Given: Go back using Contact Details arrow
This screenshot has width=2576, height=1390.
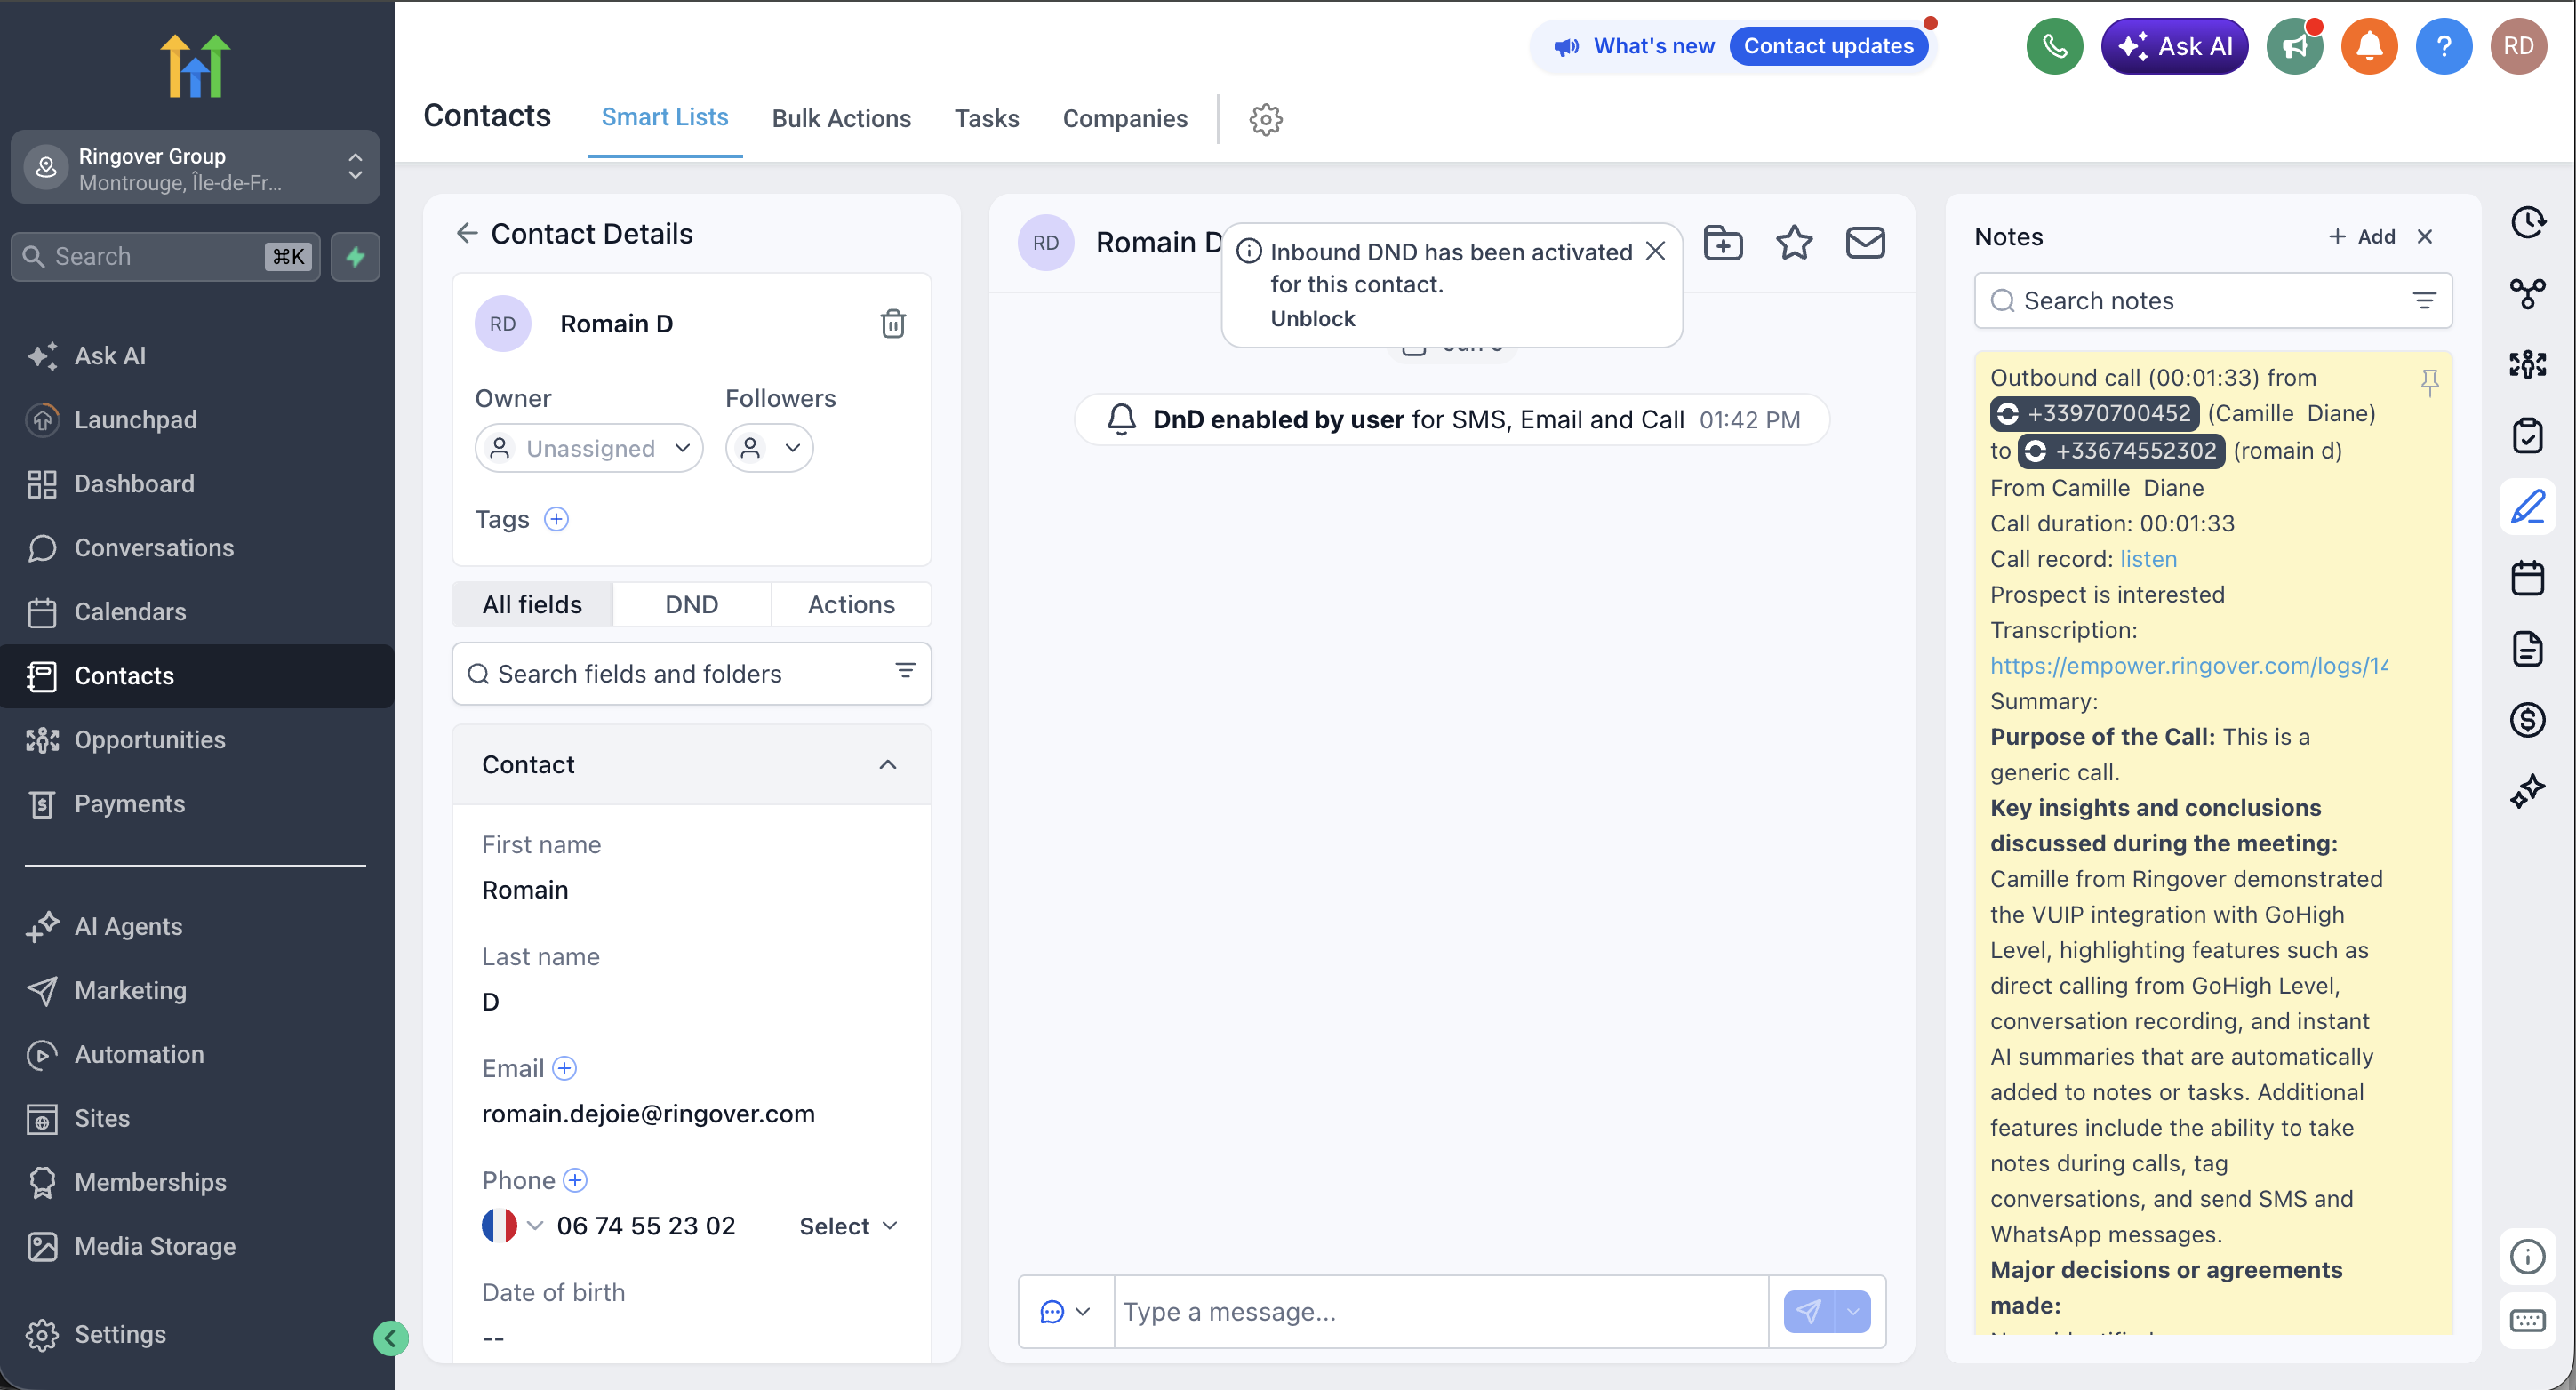Looking at the screenshot, I should [467, 233].
